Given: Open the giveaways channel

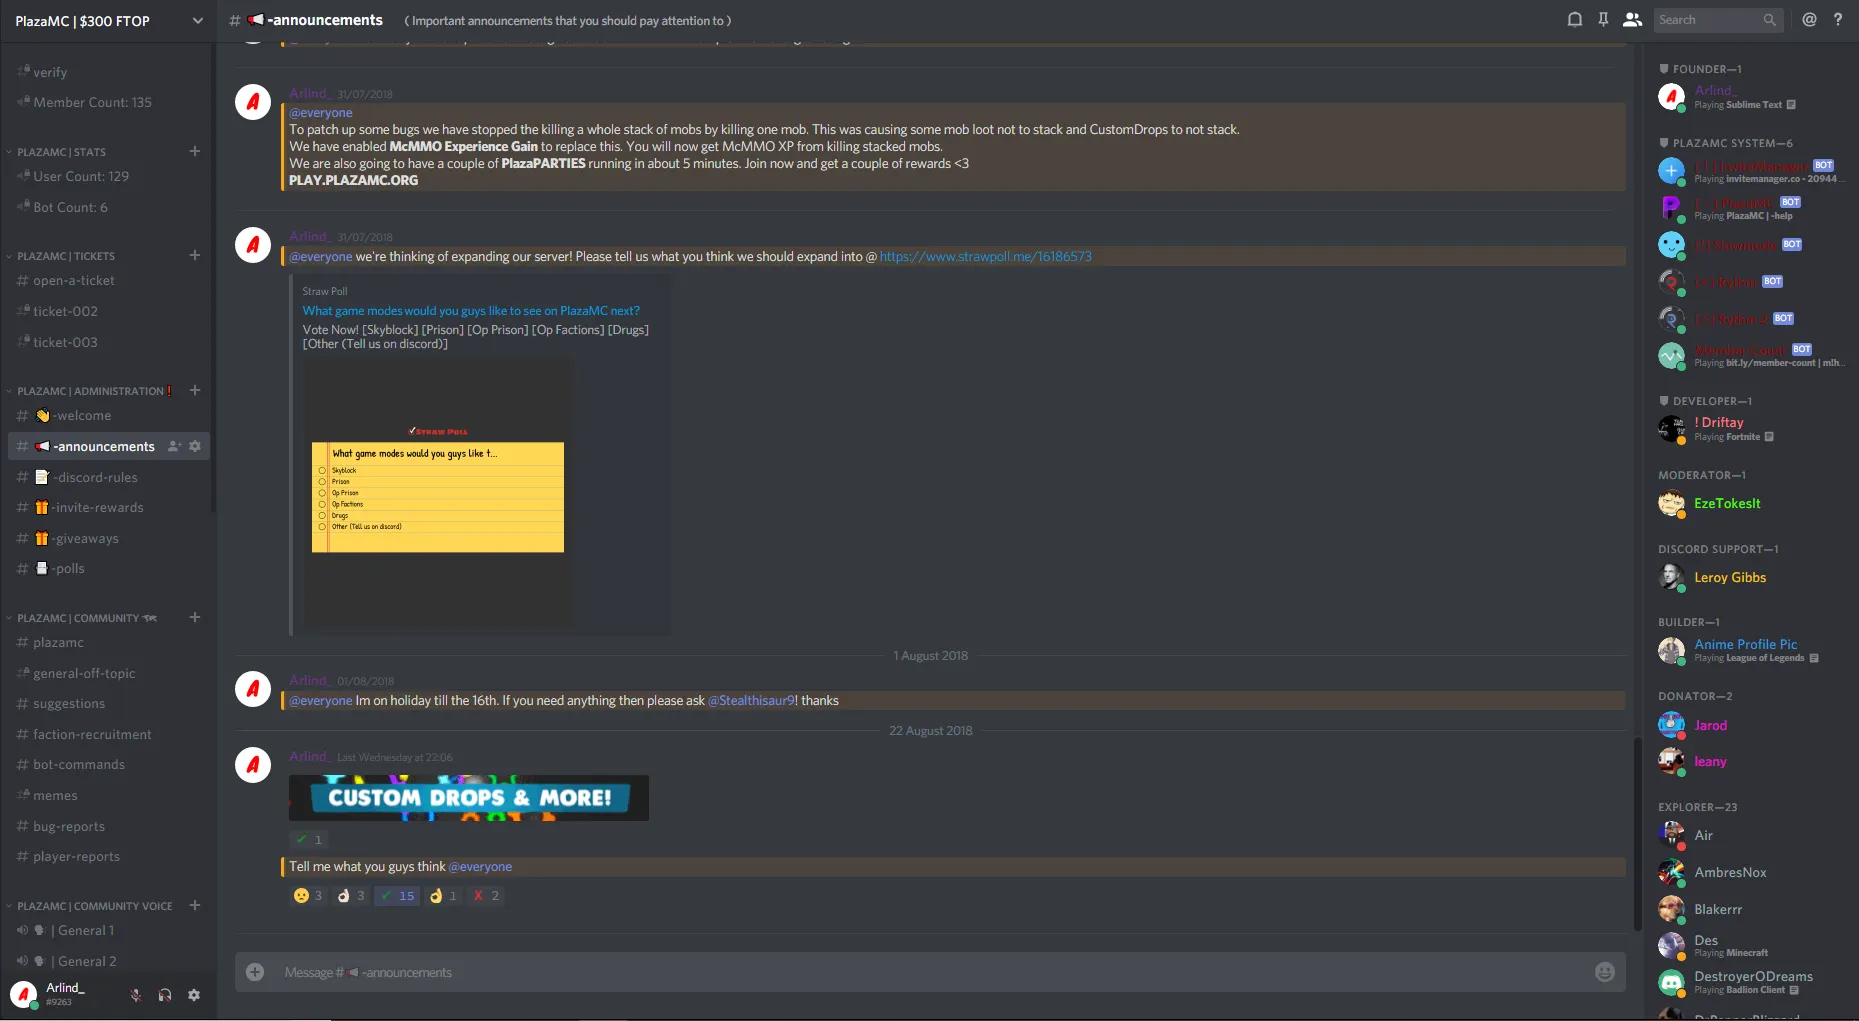Looking at the screenshot, I should click(x=108, y=538).
